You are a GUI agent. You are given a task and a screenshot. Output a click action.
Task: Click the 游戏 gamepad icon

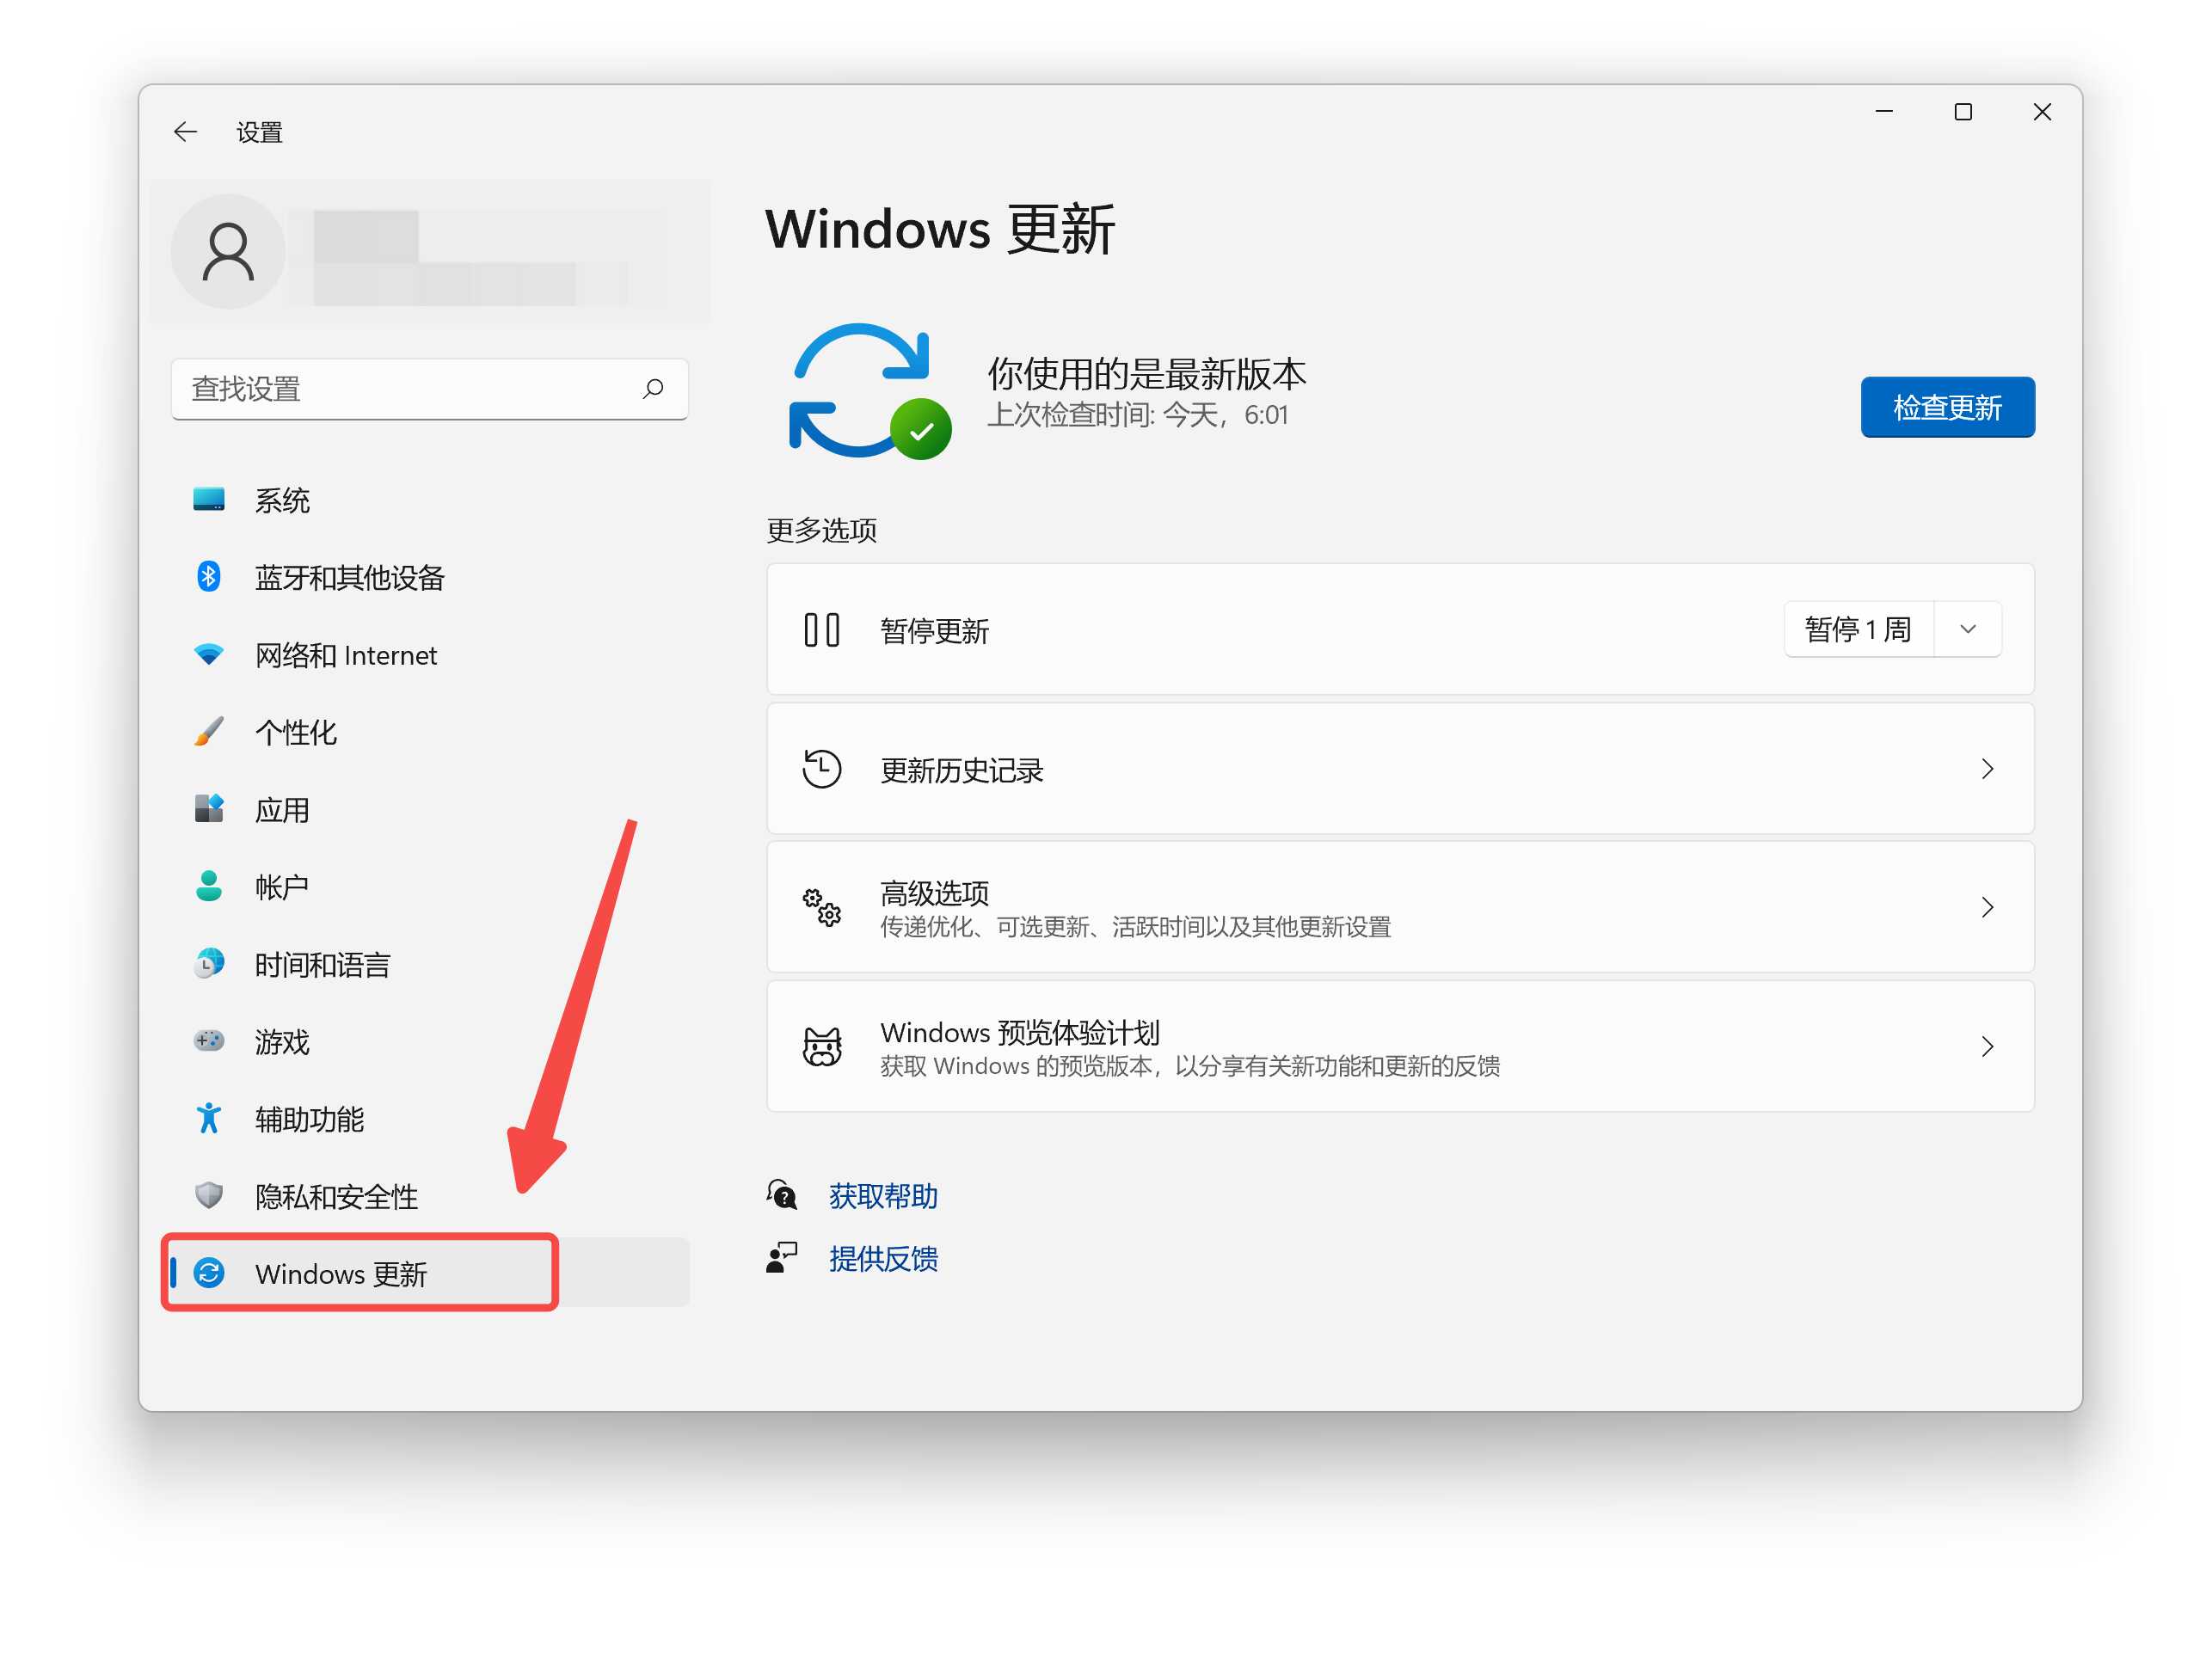click(209, 1041)
